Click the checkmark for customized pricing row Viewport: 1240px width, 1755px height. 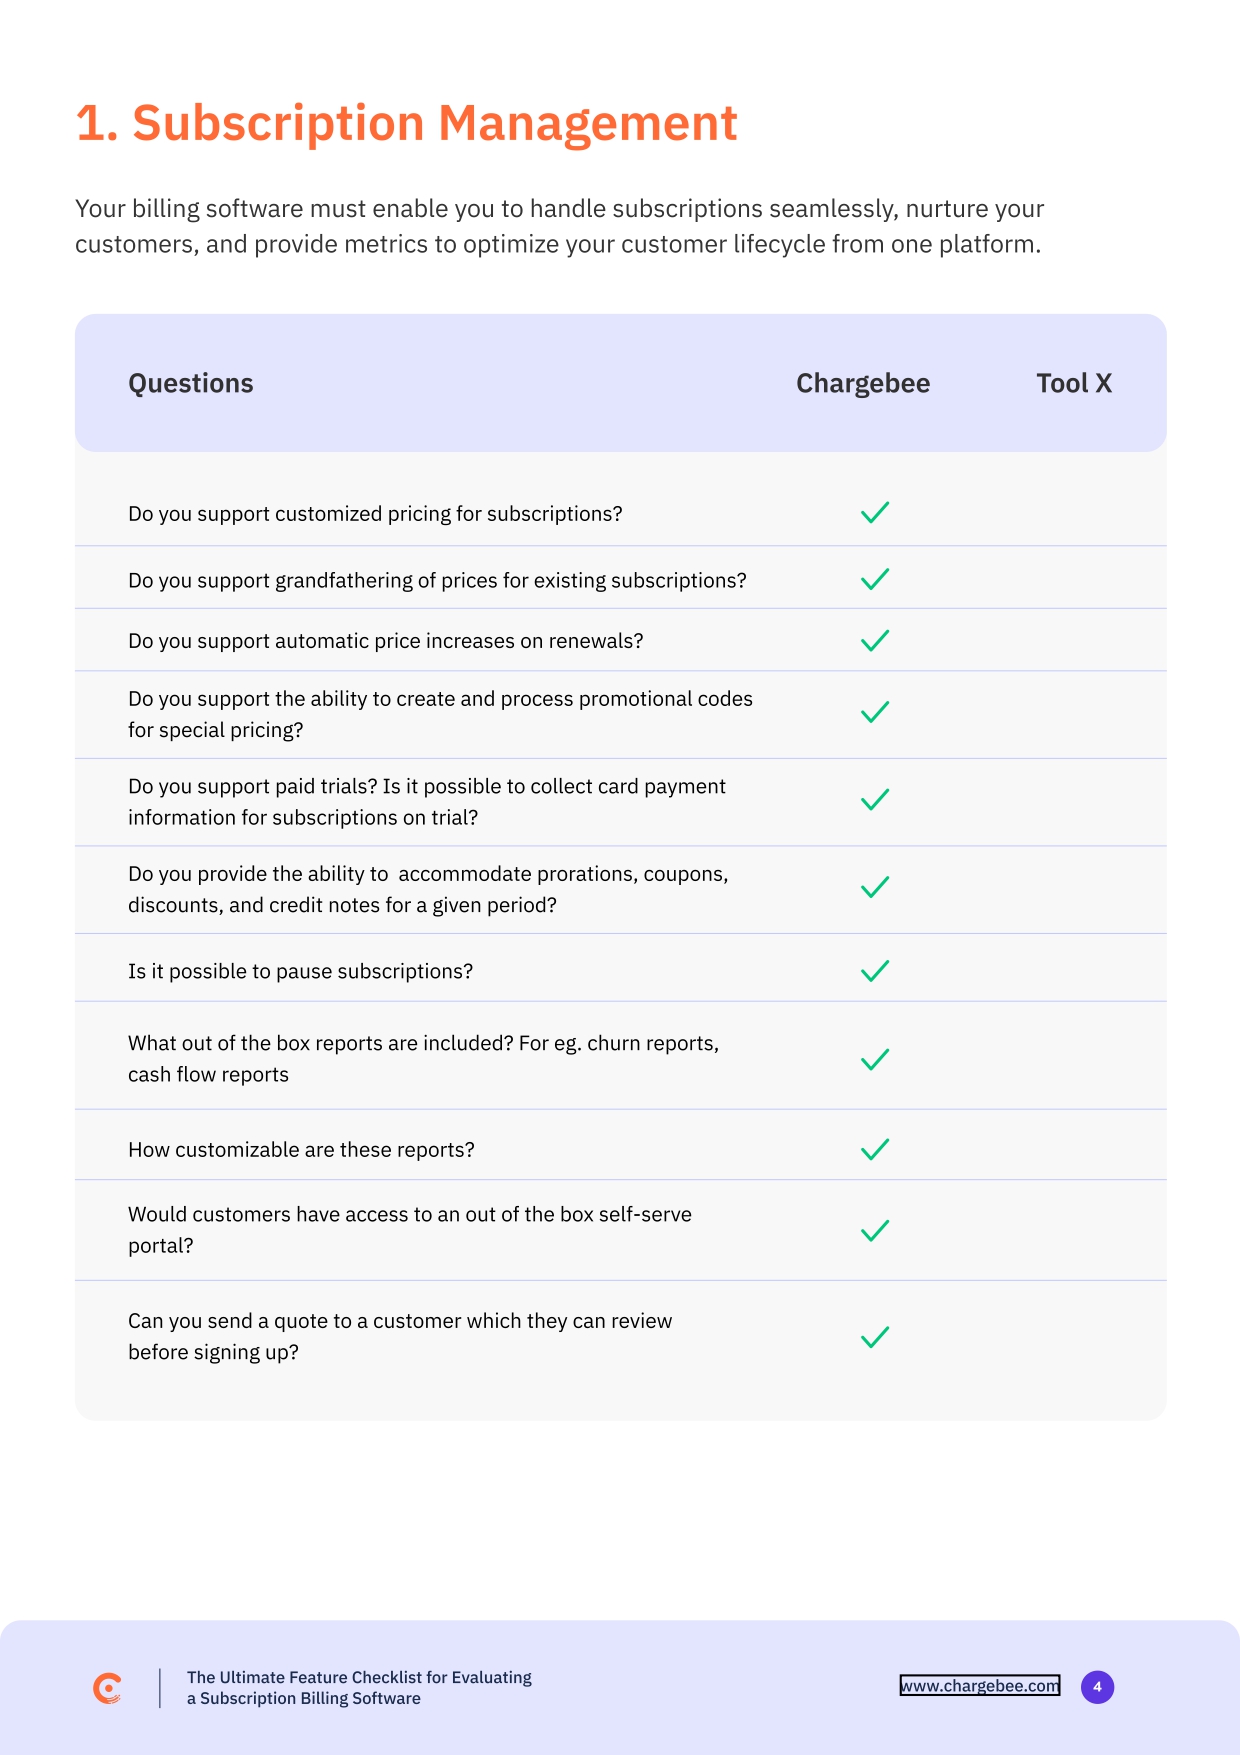point(875,513)
